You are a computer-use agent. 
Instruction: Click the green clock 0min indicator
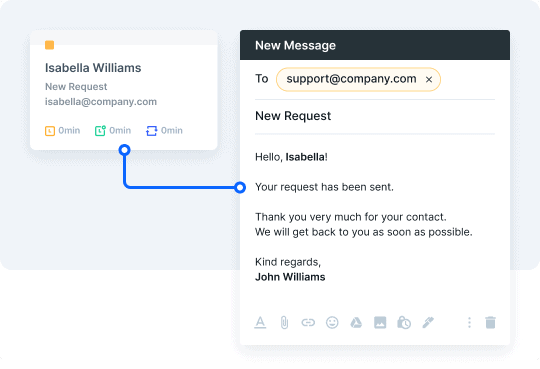click(113, 131)
